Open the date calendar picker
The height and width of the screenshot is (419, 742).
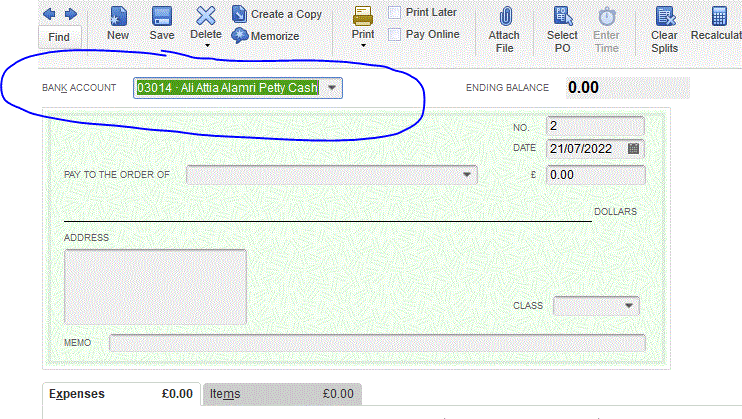pos(633,149)
